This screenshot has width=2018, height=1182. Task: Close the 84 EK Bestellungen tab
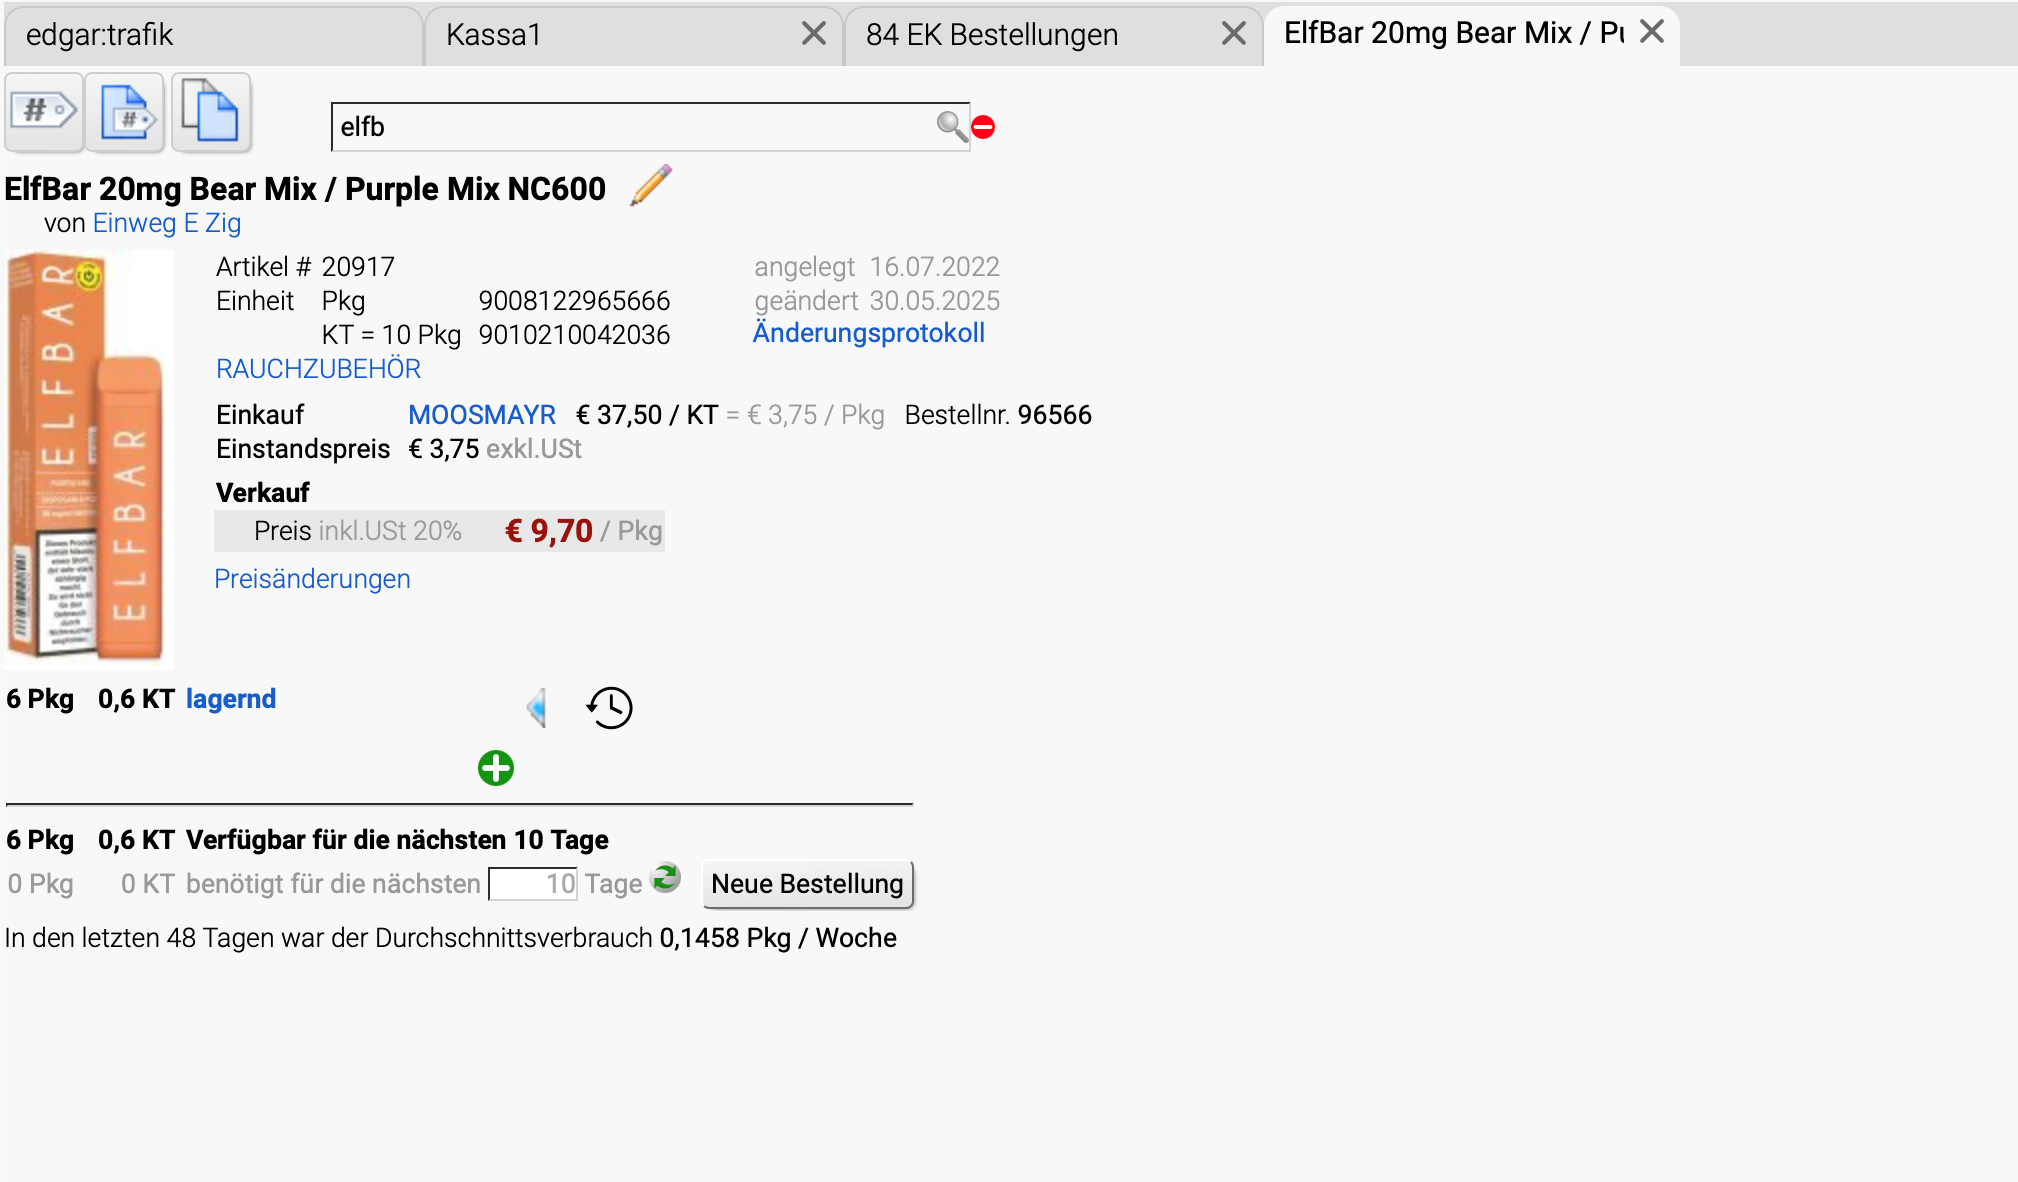point(1234,33)
